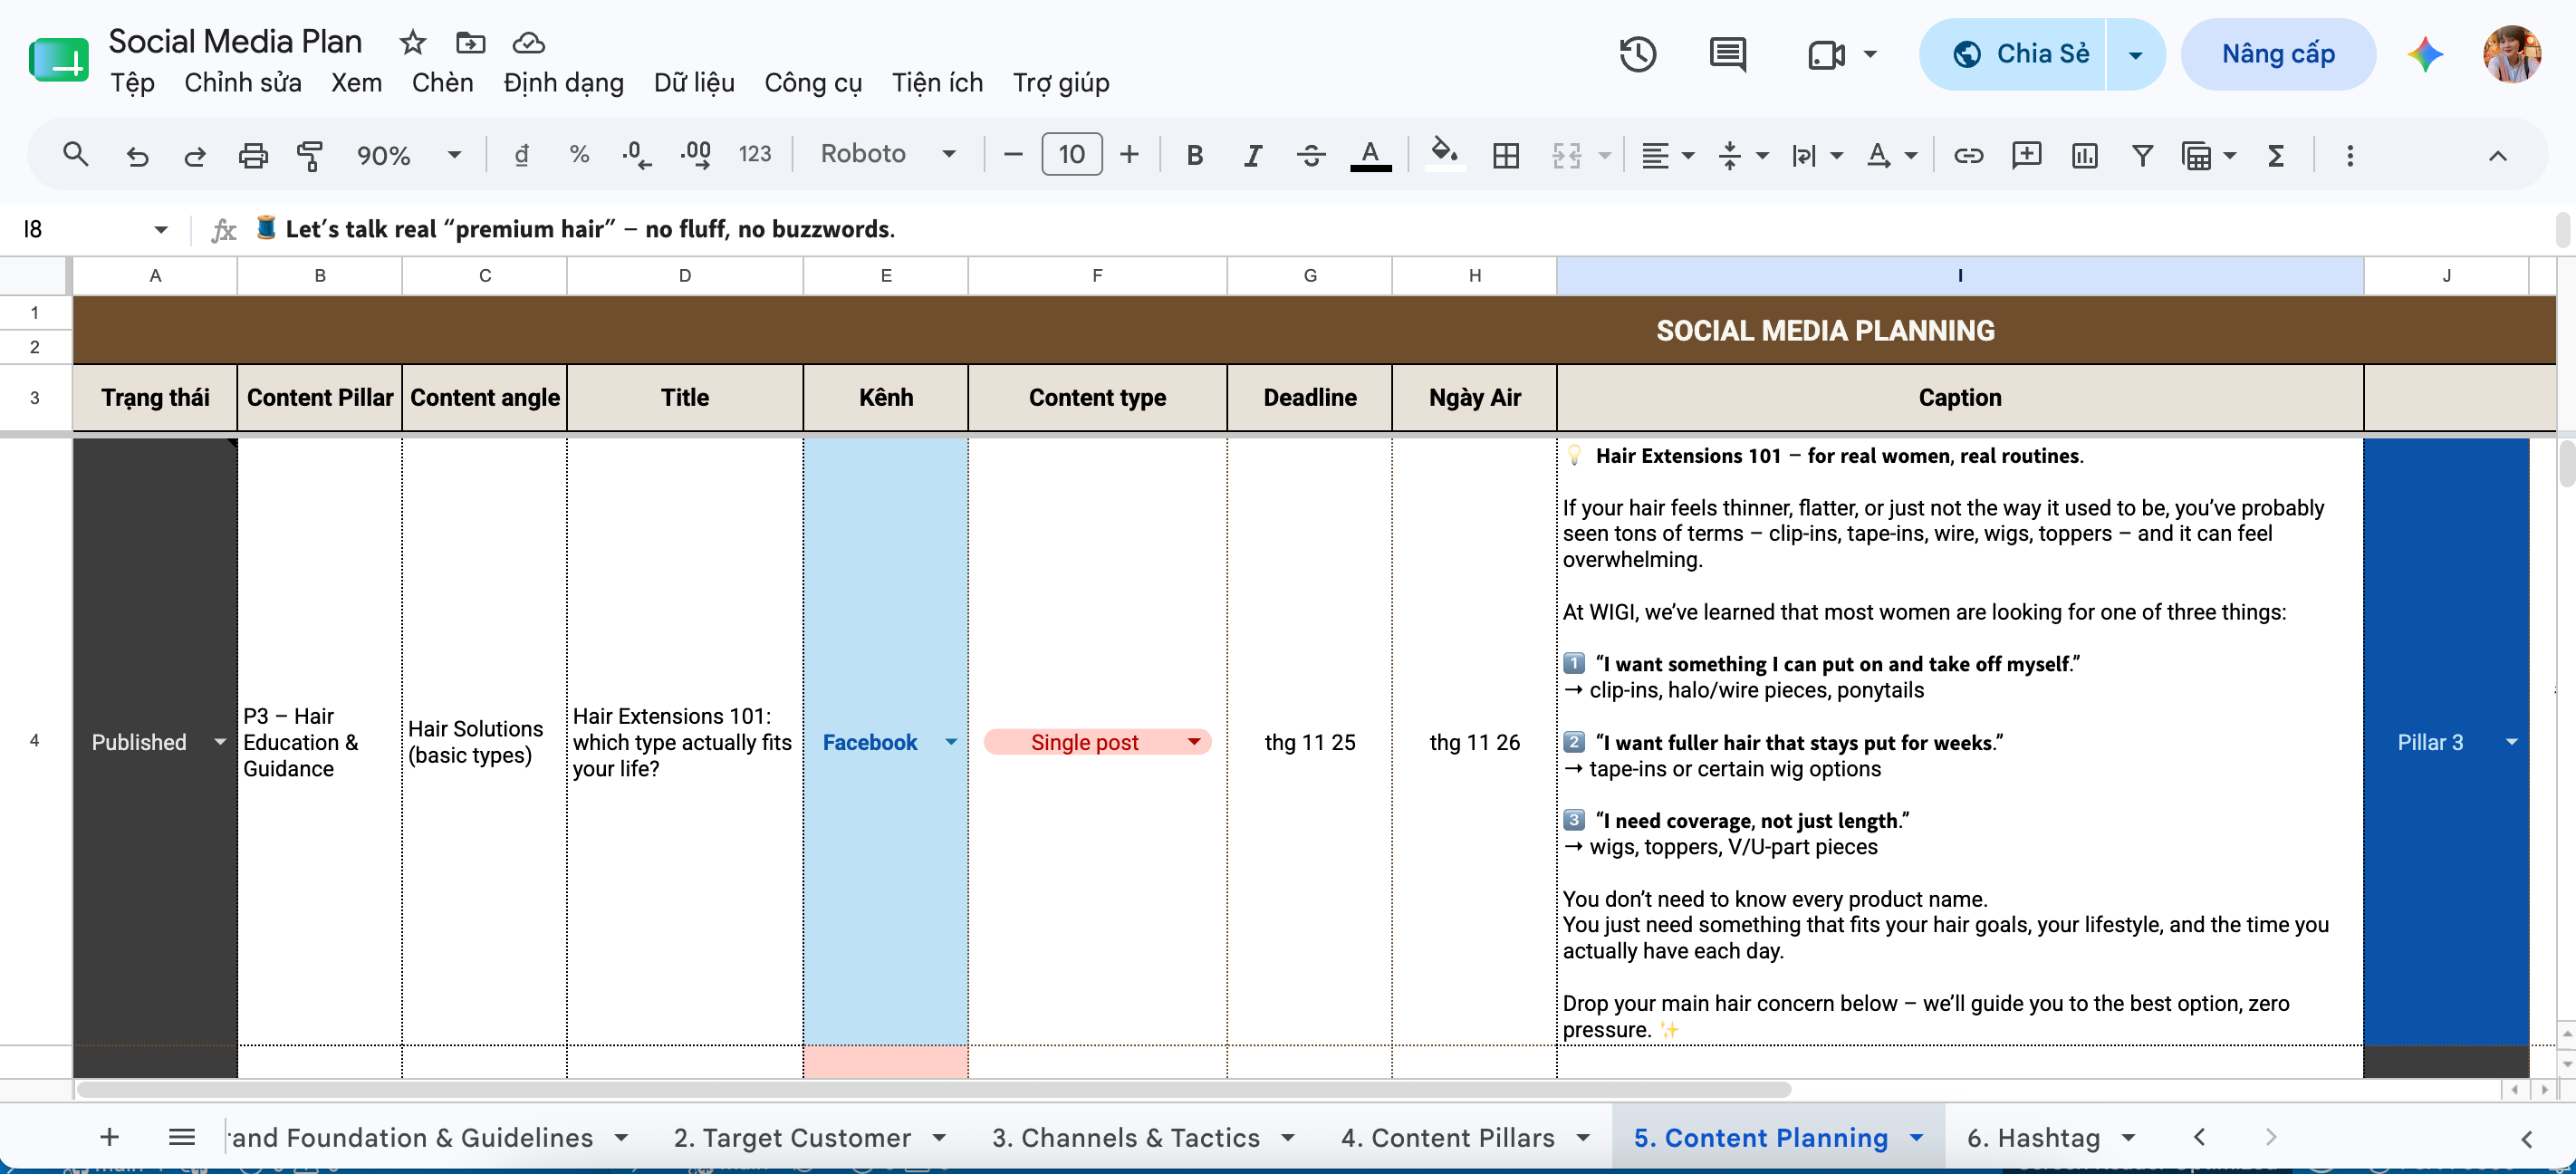Create a filter

point(2142,155)
